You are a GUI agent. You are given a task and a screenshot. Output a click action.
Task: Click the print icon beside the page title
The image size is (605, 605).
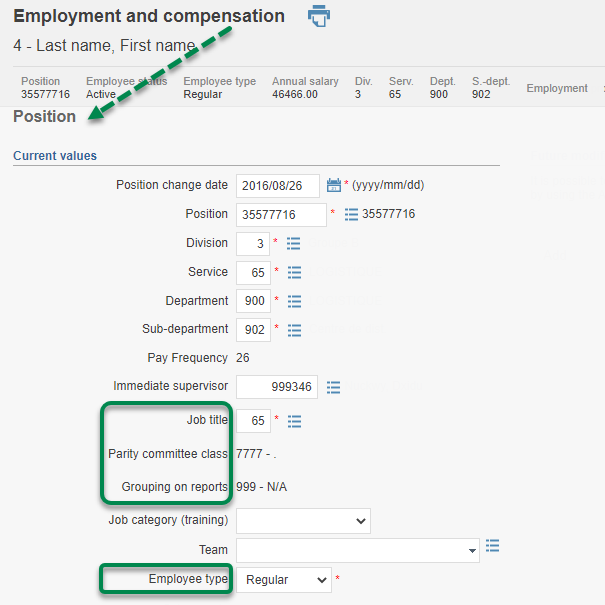click(x=319, y=16)
